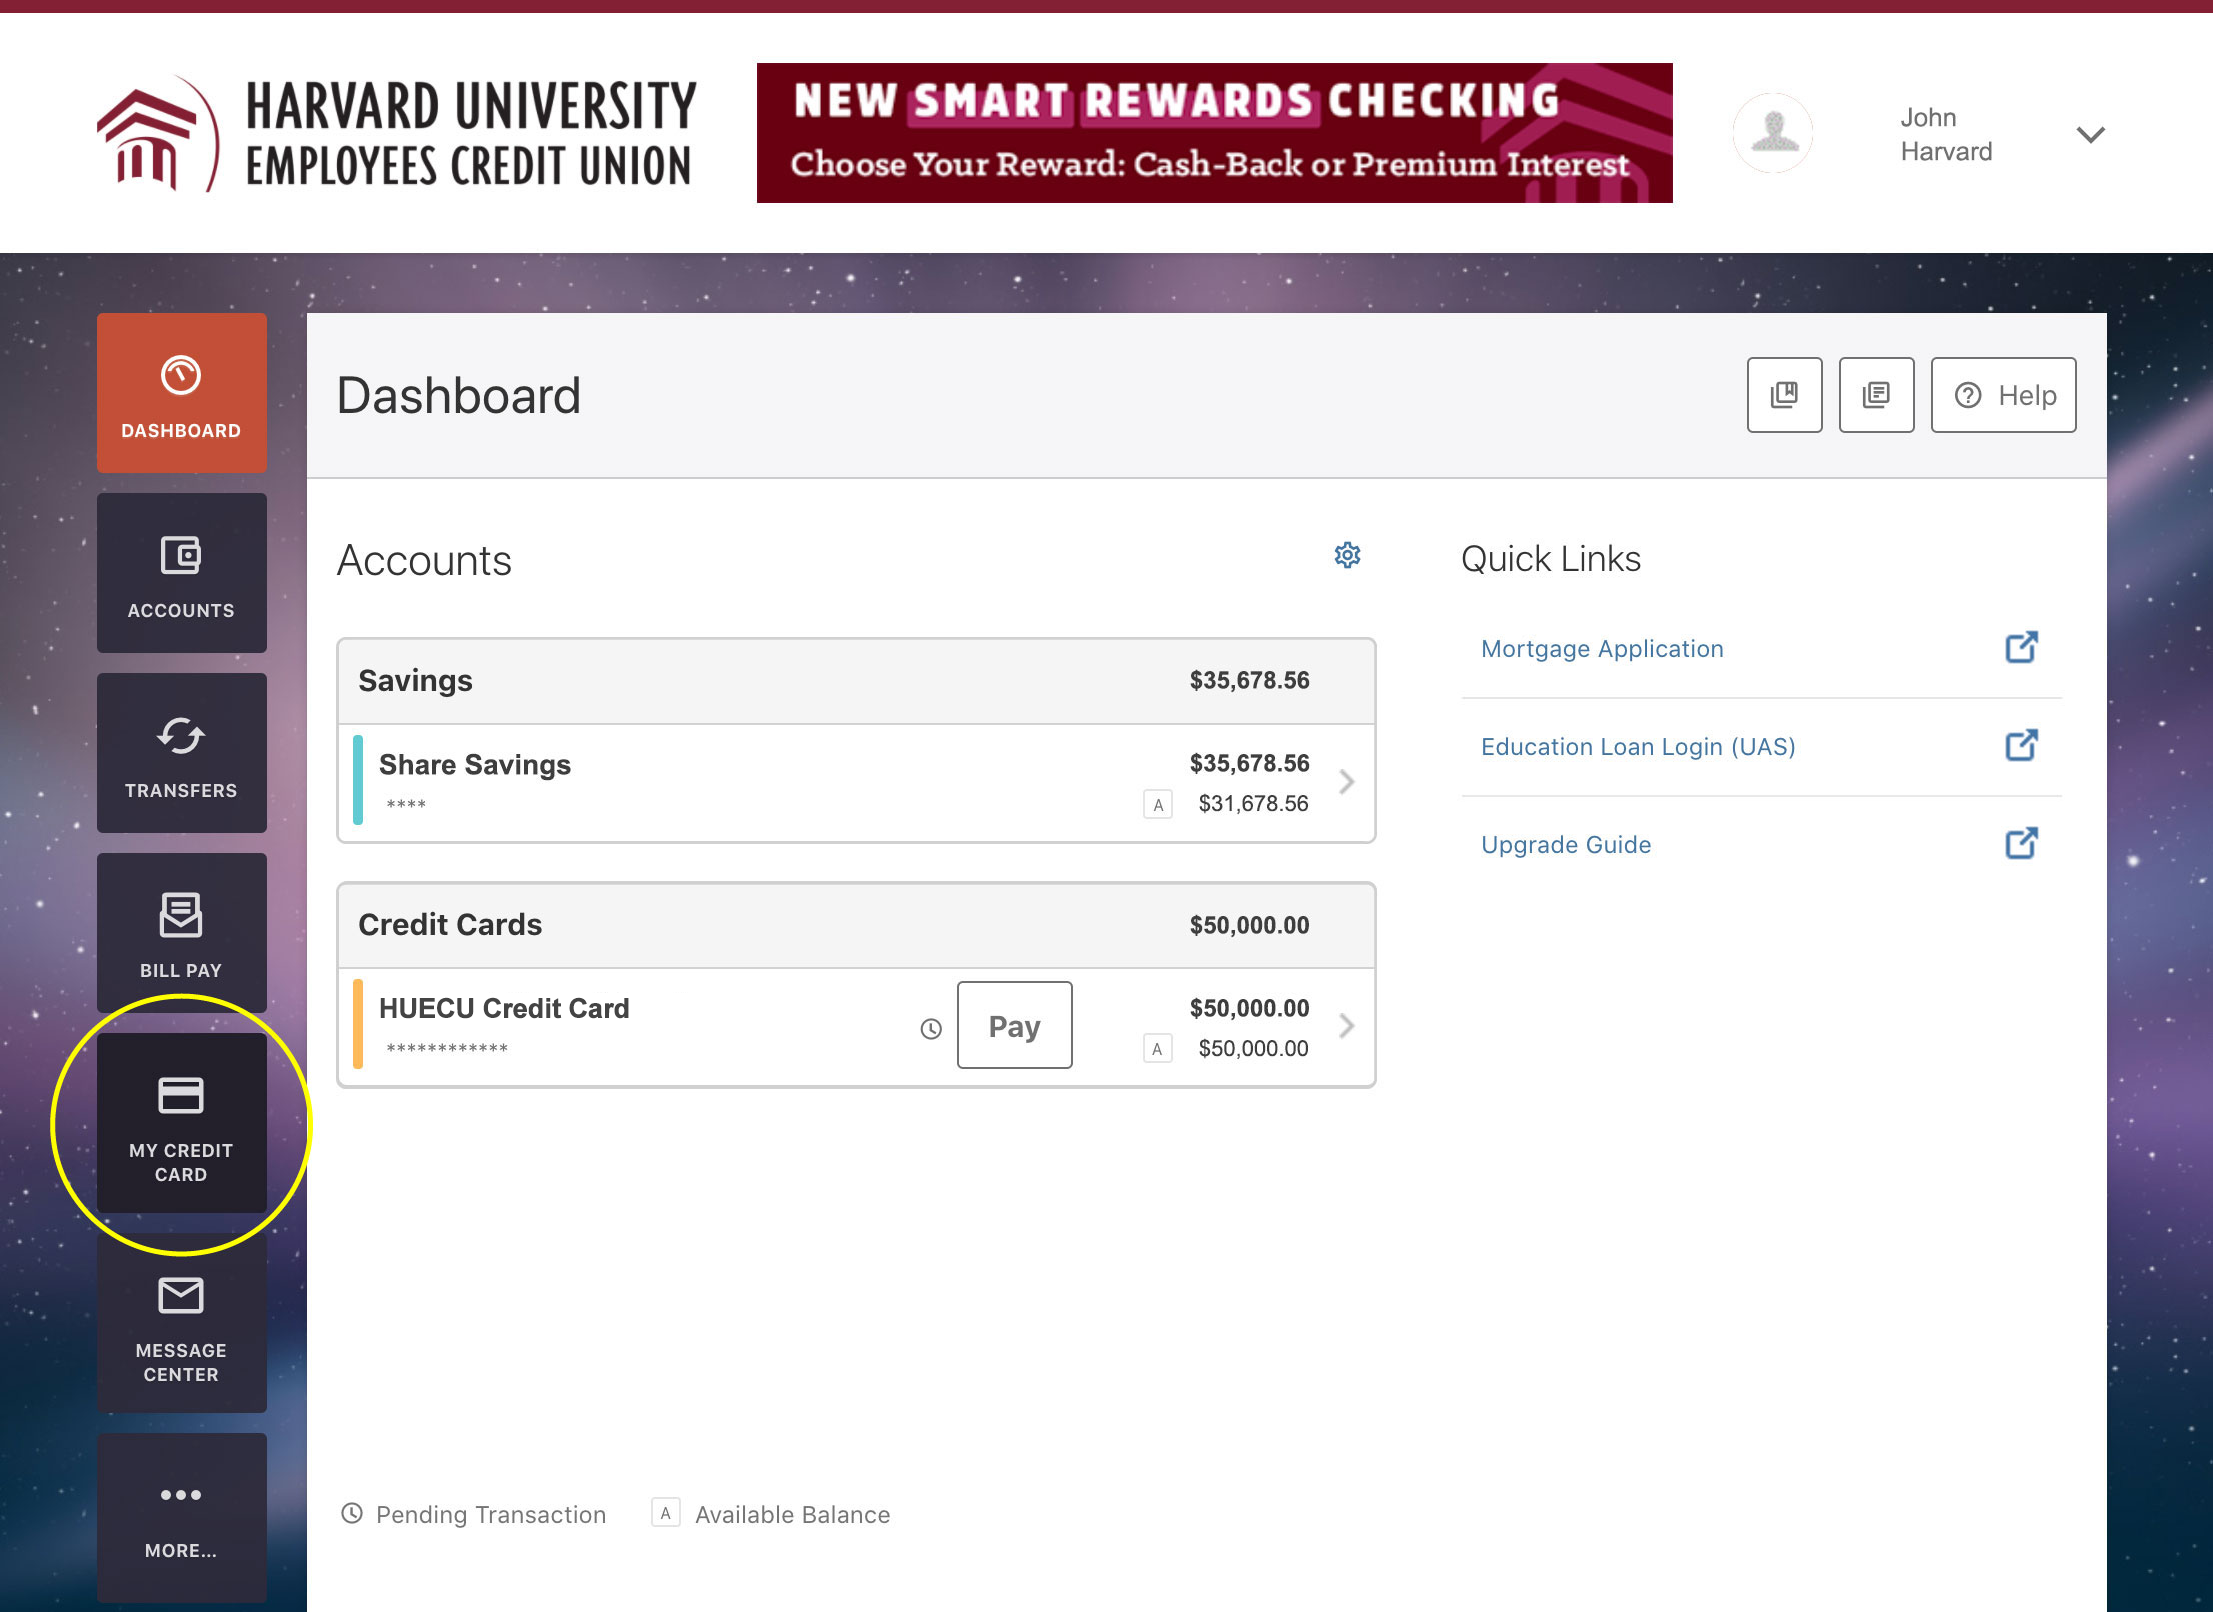This screenshot has height=1612, width=2213.
Task: Open the Transfers sidebar item
Action: pos(181,753)
